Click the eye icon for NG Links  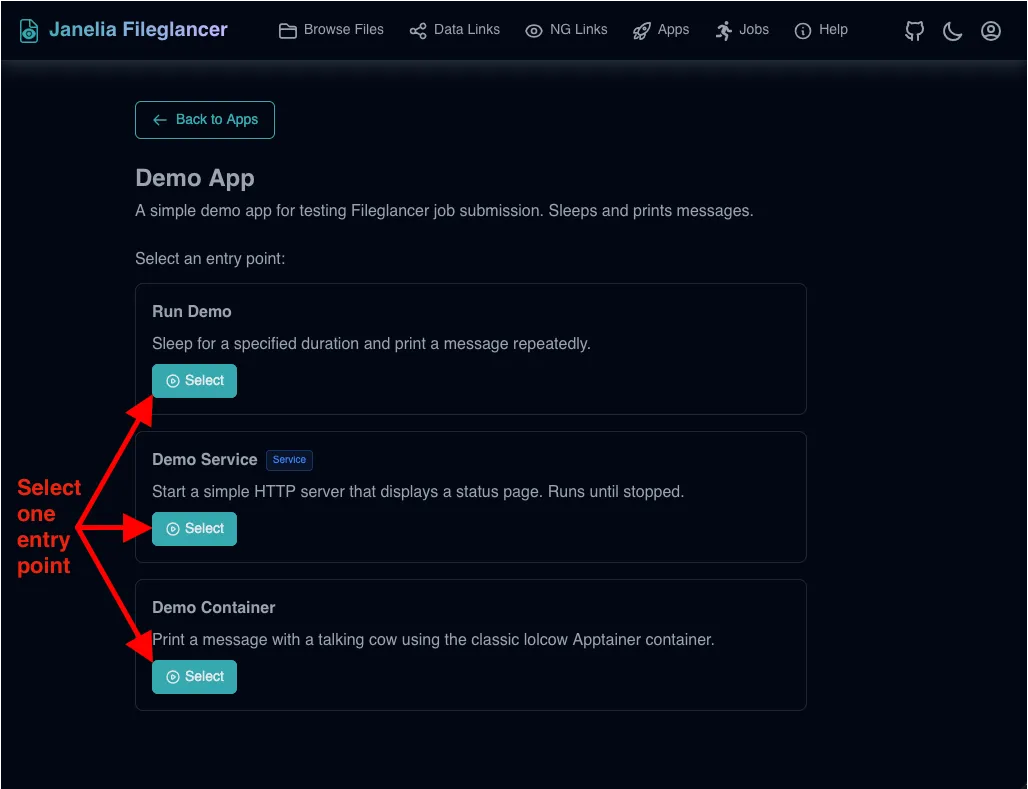534,31
